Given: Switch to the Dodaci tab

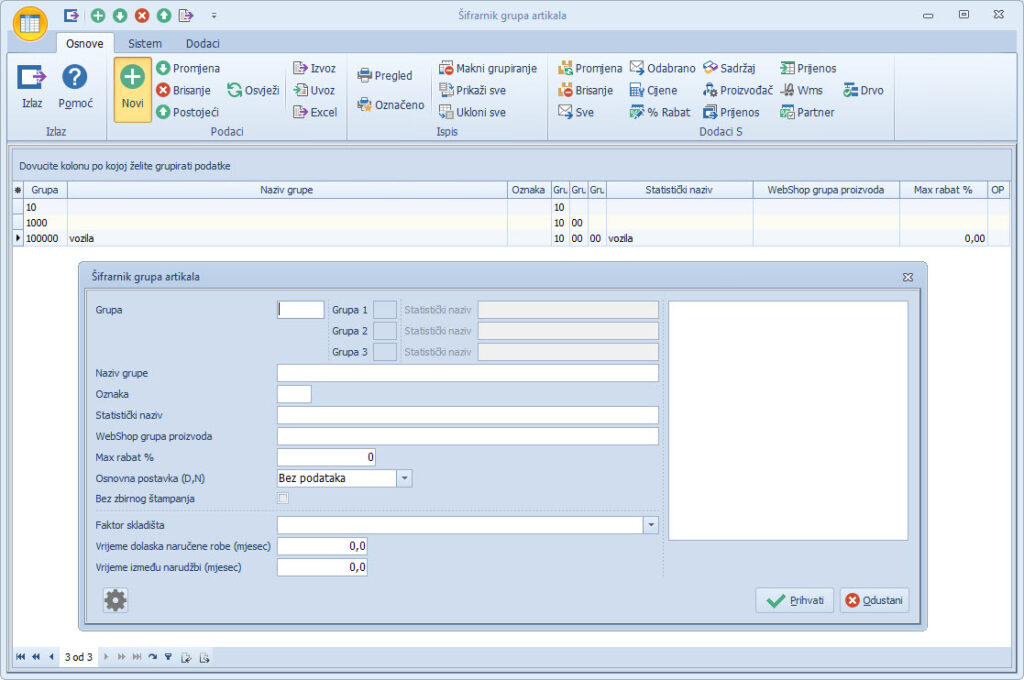Looking at the screenshot, I should (202, 44).
